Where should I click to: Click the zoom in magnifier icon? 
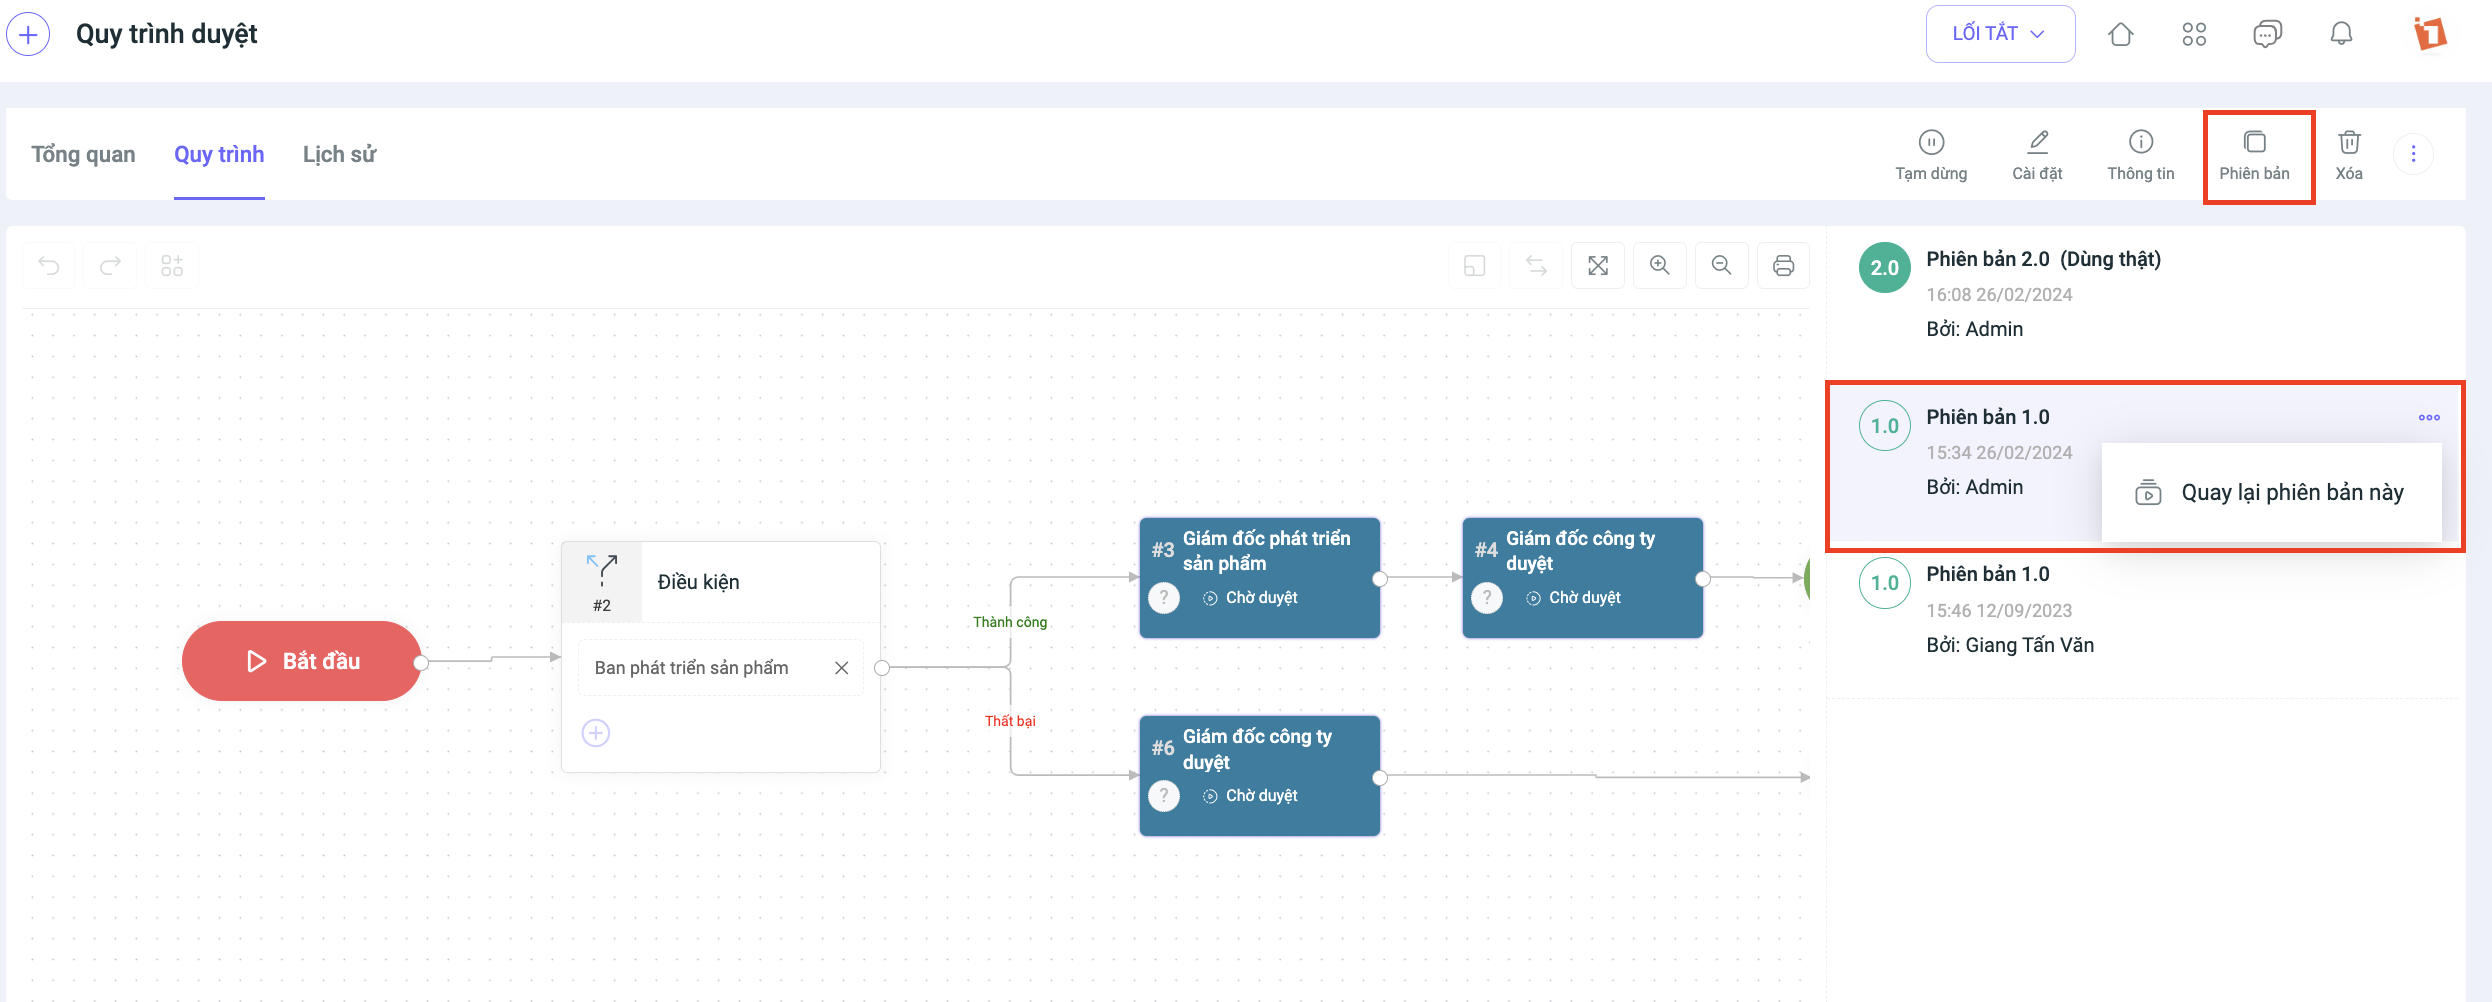[x=1660, y=266]
